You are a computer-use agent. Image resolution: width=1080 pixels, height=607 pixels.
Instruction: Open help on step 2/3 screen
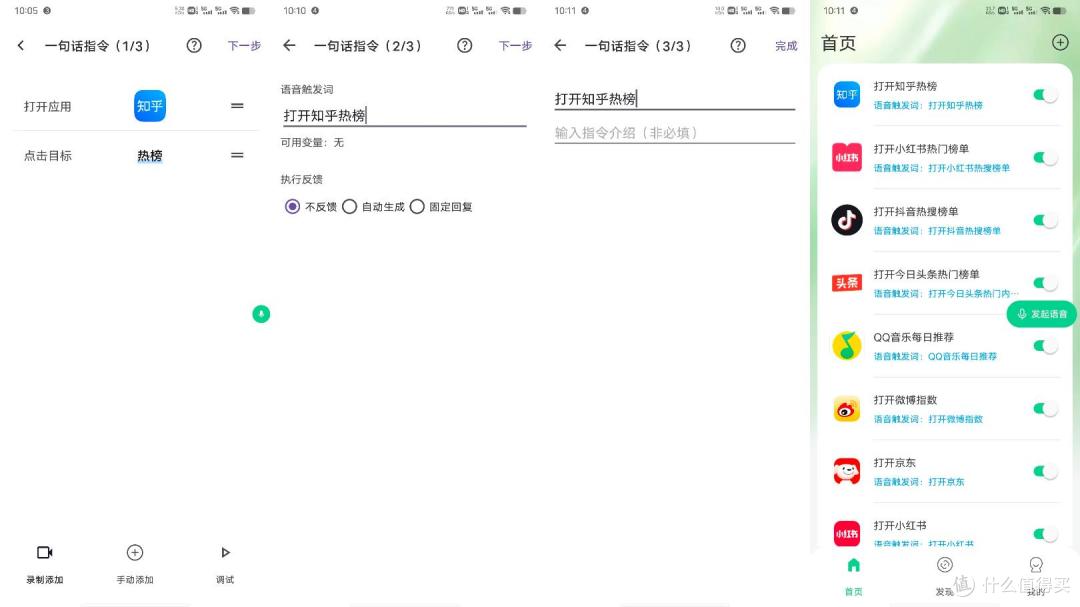(x=465, y=45)
